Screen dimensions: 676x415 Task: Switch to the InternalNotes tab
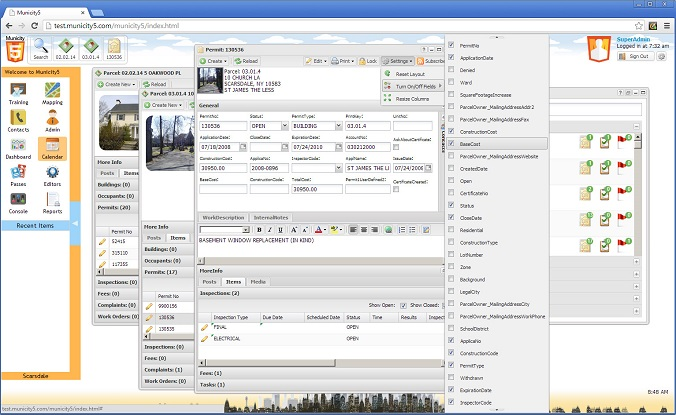point(271,217)
